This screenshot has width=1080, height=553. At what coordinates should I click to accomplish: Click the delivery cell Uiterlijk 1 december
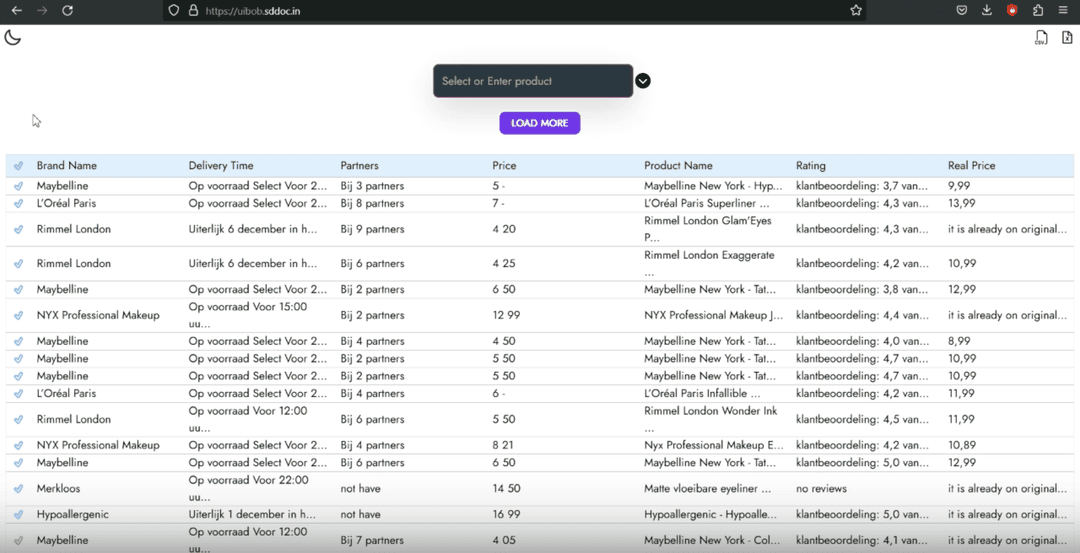pyautogui.click(x=252, y=514)
